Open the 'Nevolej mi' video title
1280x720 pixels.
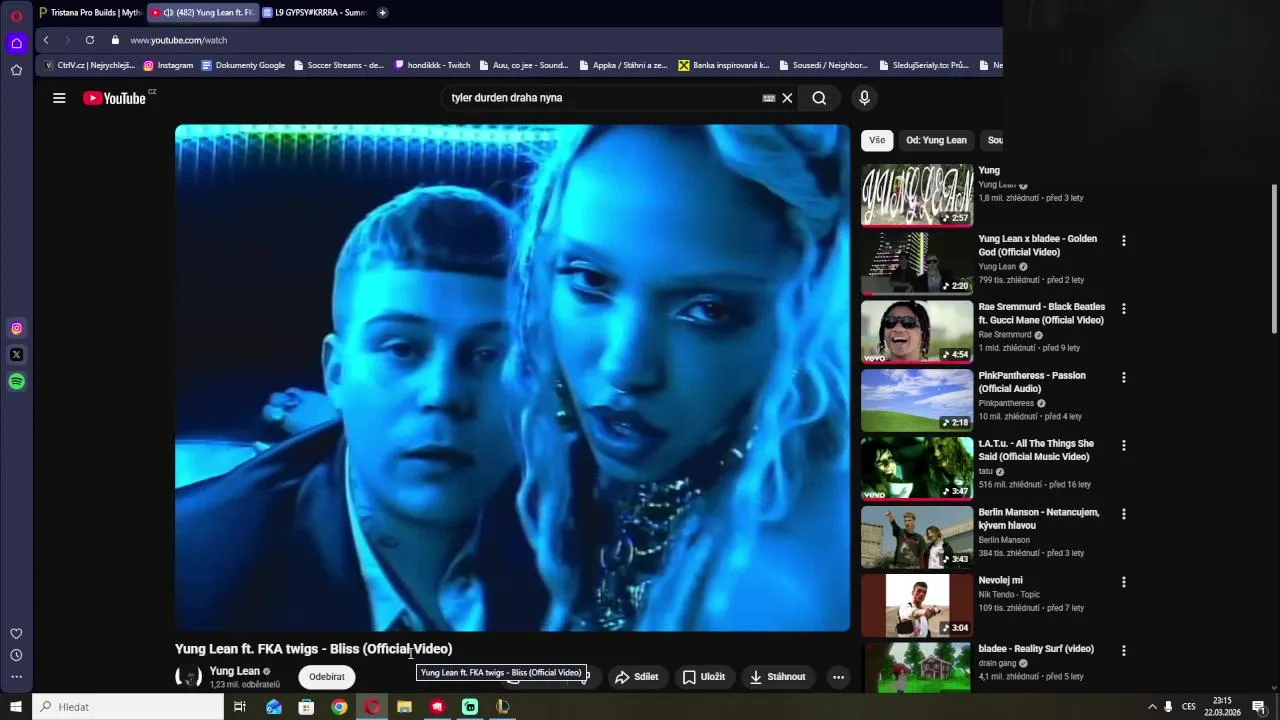pos(1000,580)
